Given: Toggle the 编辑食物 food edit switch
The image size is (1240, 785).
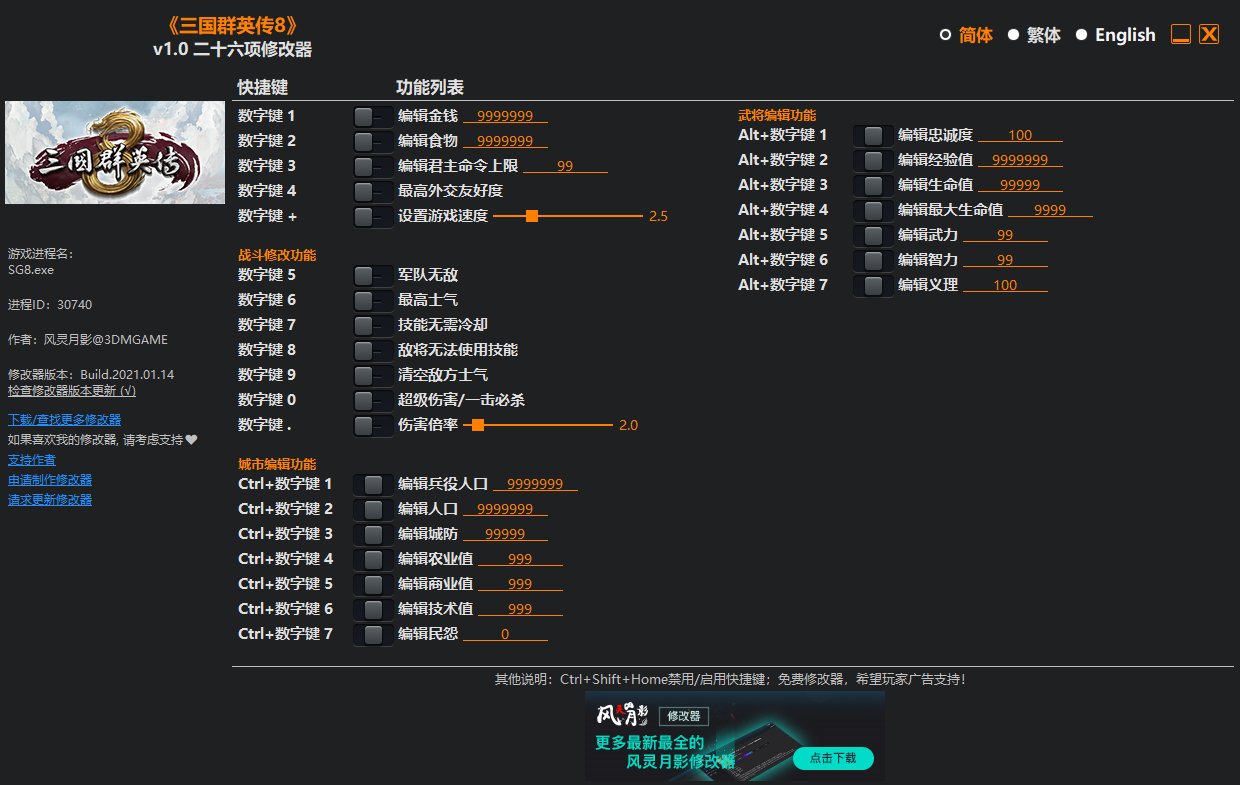Looking at the screenshot, I should 372,140.
